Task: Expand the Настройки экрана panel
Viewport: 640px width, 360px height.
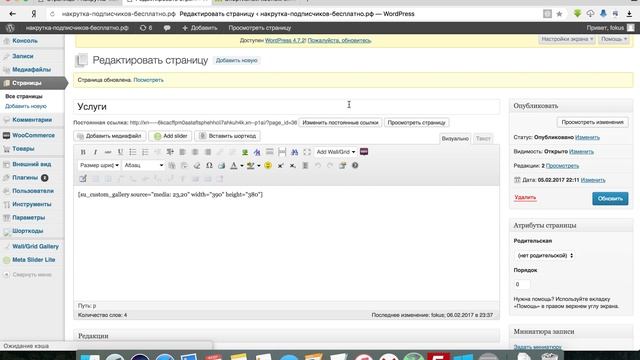Action: click(567, 39)
